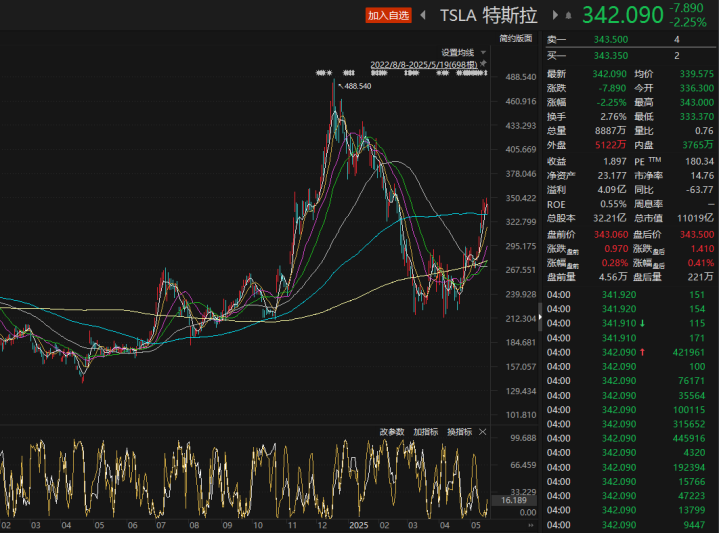Click 盘前价 value 343.060
This screenshot has width=719, height=533.
(x=611, y=235)
